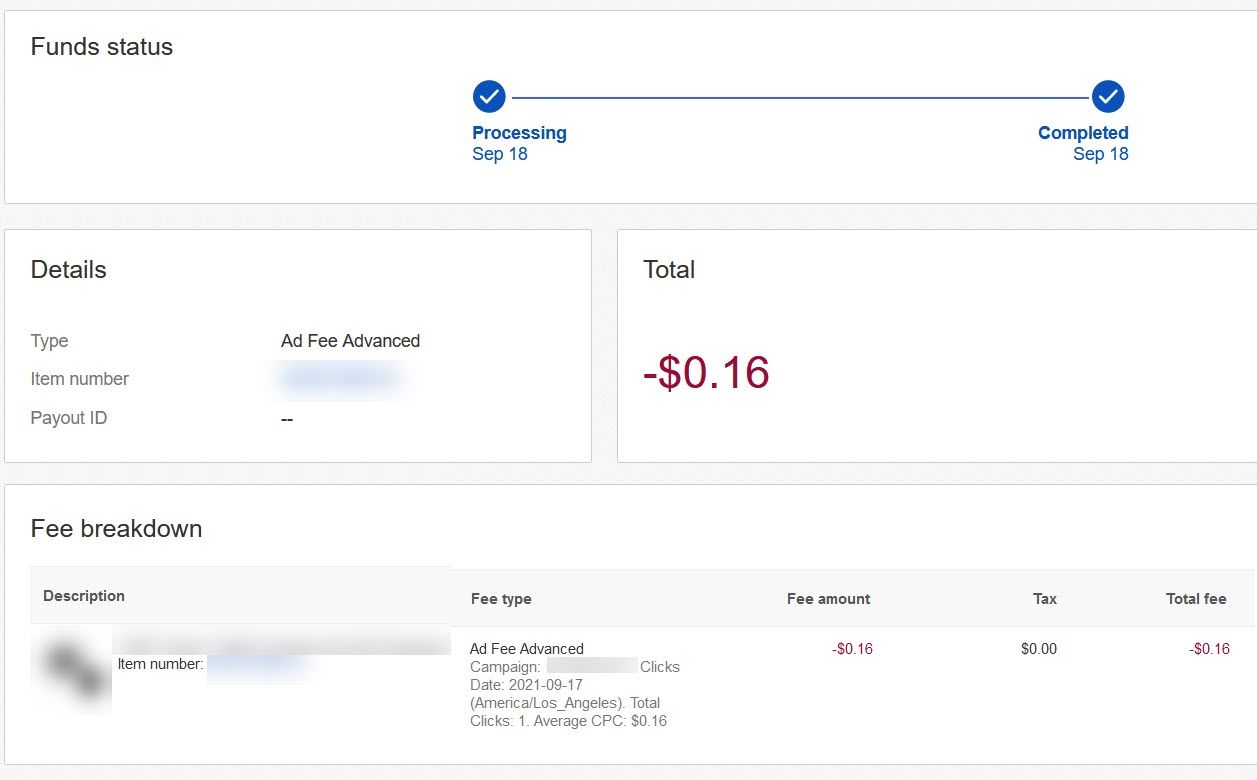Click the Completed status label
Viewport: 1257px width, 780px height.
[x=1083, y=133]
